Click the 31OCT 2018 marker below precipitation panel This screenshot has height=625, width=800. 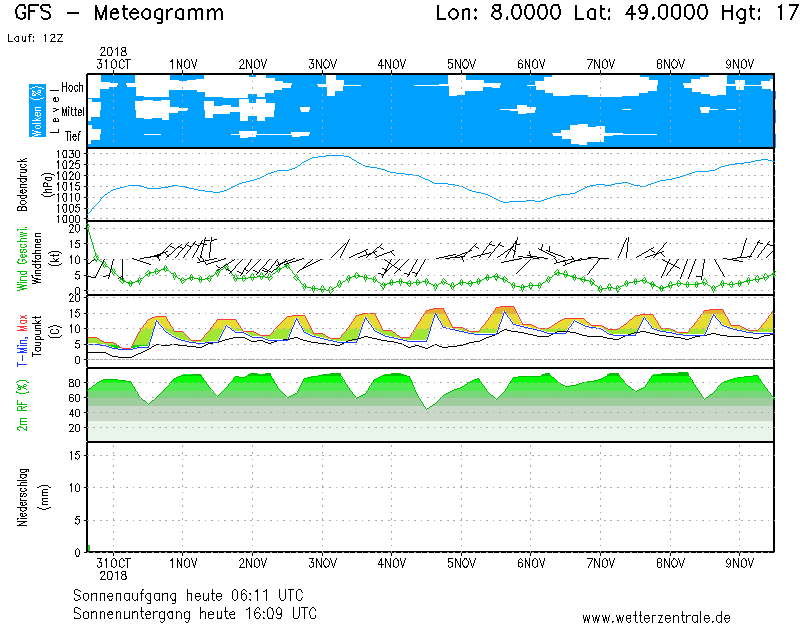(x=113, y=569)
